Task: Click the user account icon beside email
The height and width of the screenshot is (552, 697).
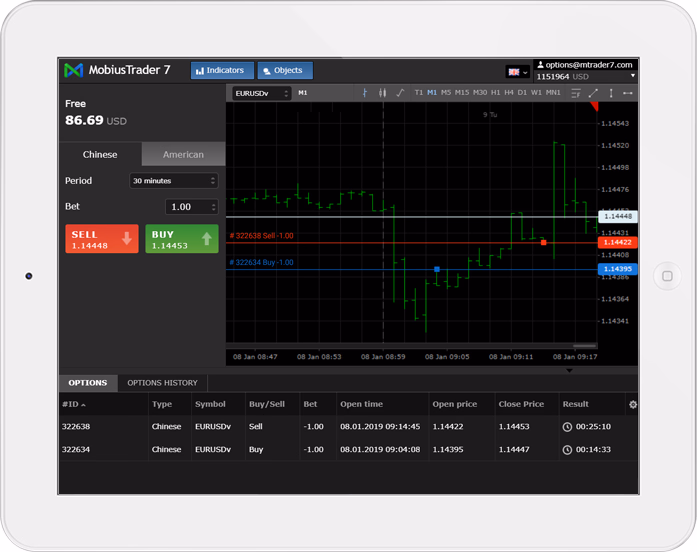Action: point(540,65)
